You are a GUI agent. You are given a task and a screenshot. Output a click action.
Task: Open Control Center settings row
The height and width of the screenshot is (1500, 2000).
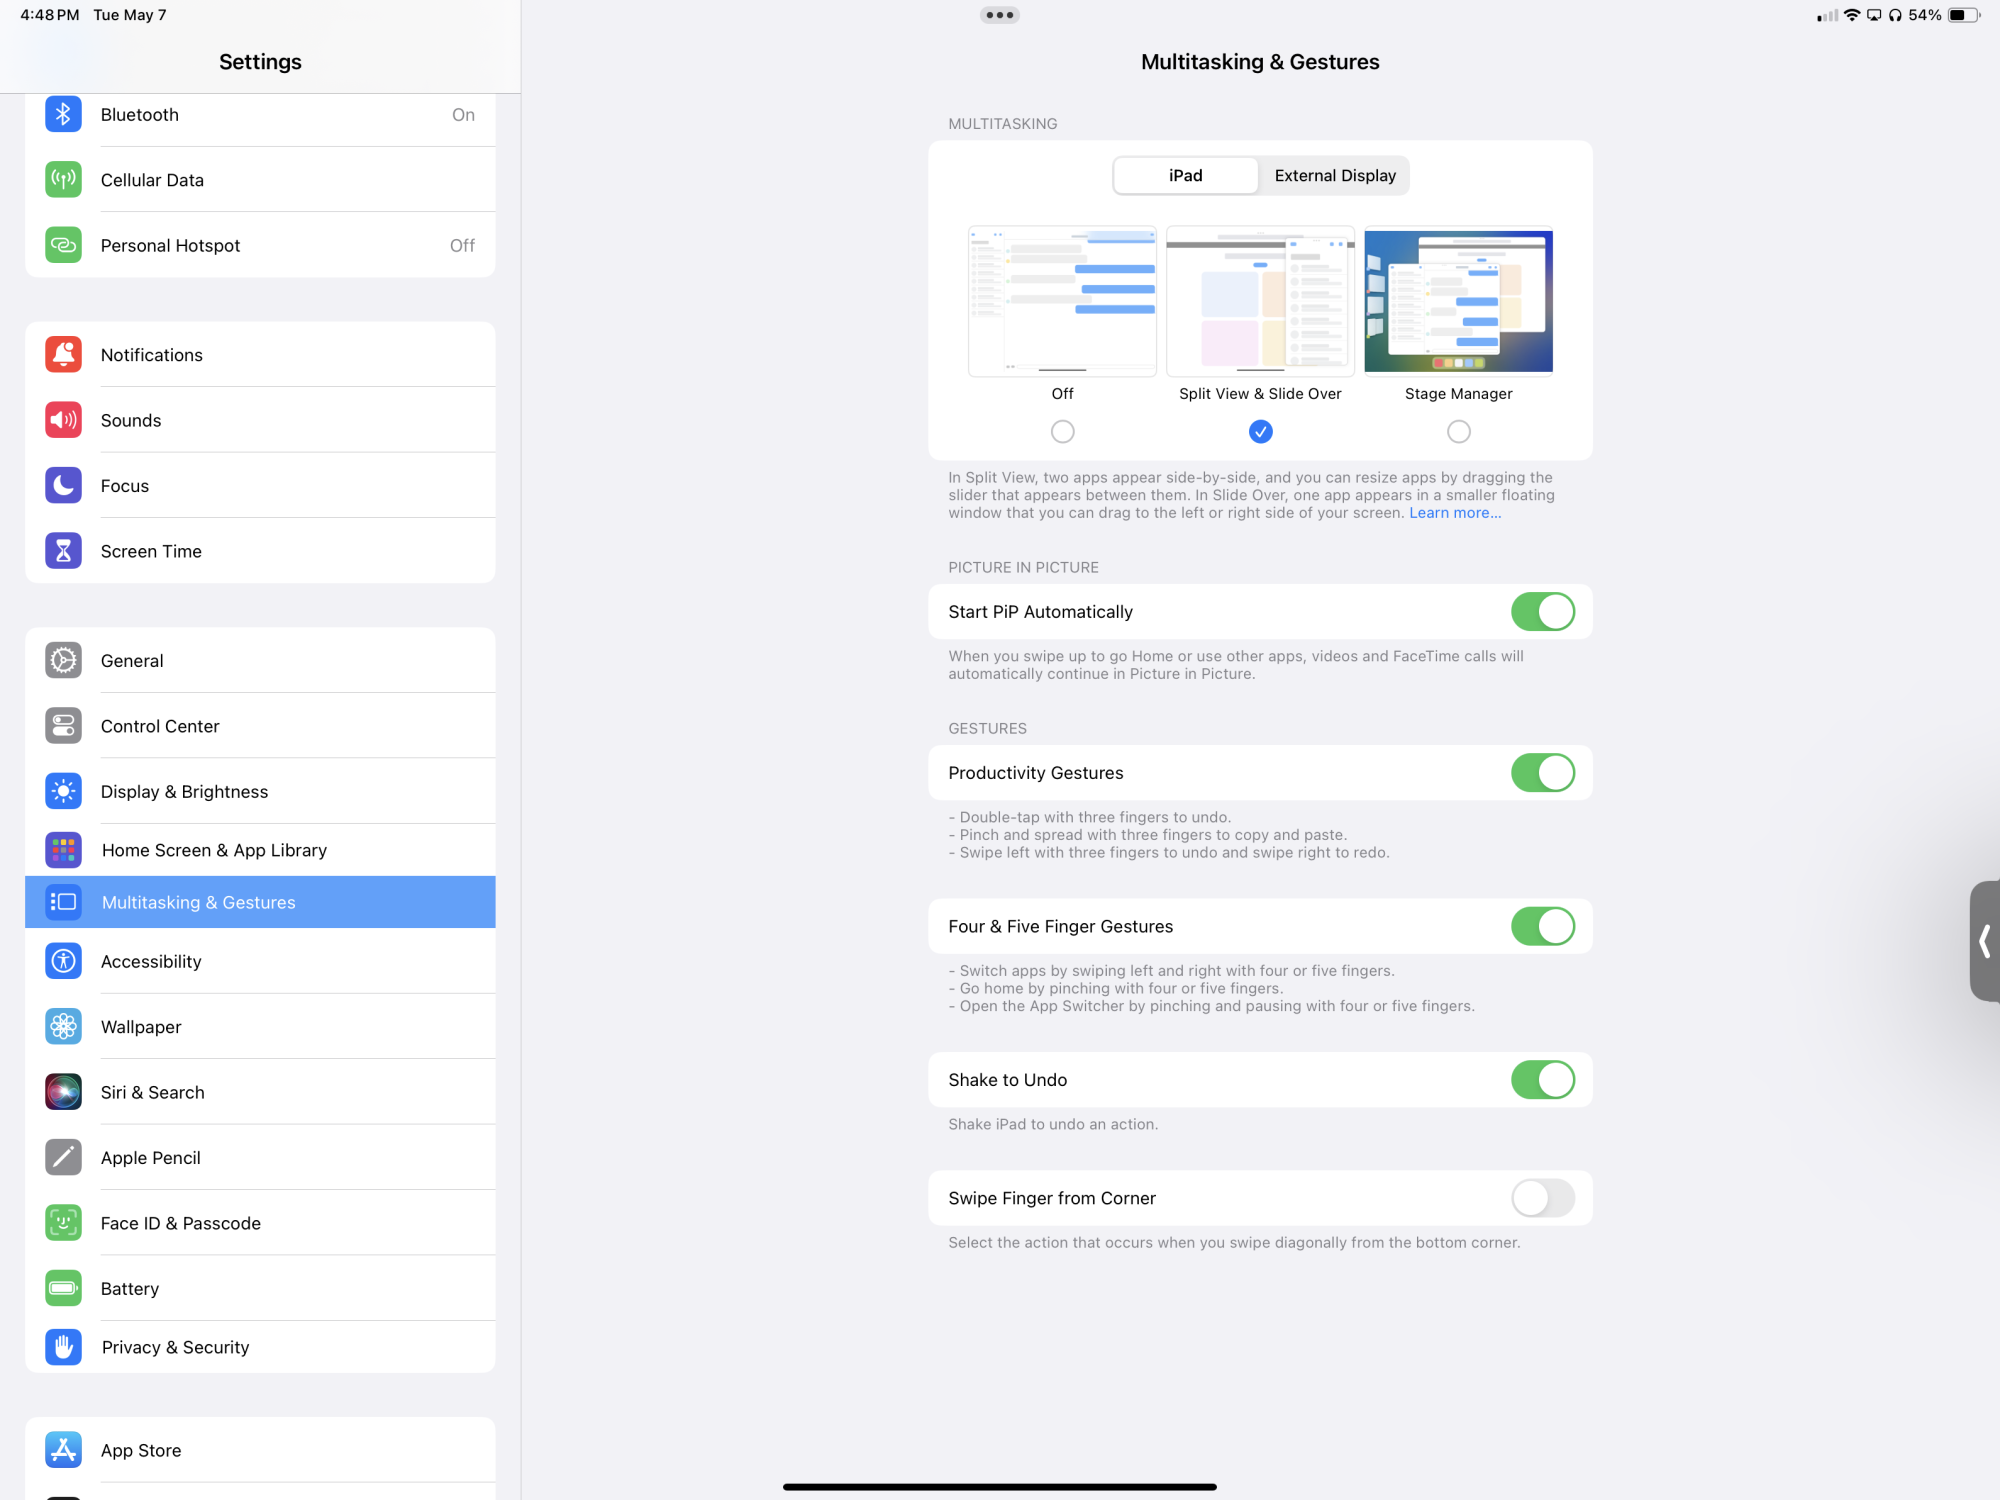pos(260,726)
